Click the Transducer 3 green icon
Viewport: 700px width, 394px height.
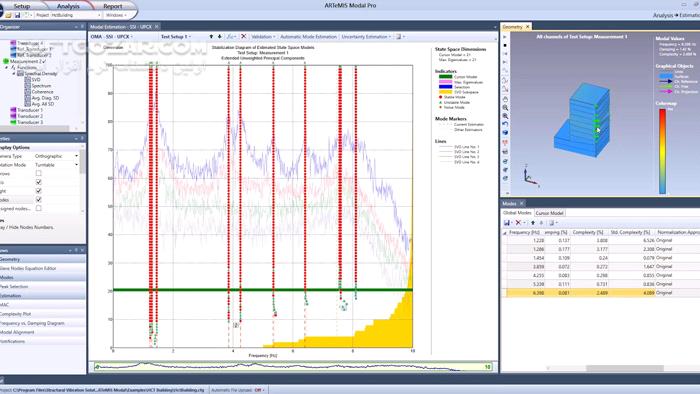coord(13,122)
